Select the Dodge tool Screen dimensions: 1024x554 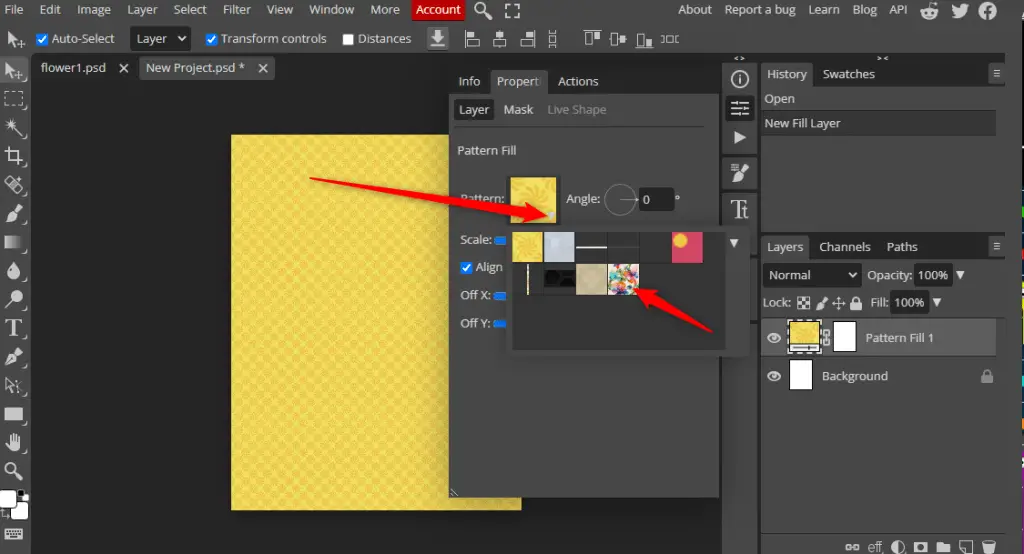[x=14, y=299]
